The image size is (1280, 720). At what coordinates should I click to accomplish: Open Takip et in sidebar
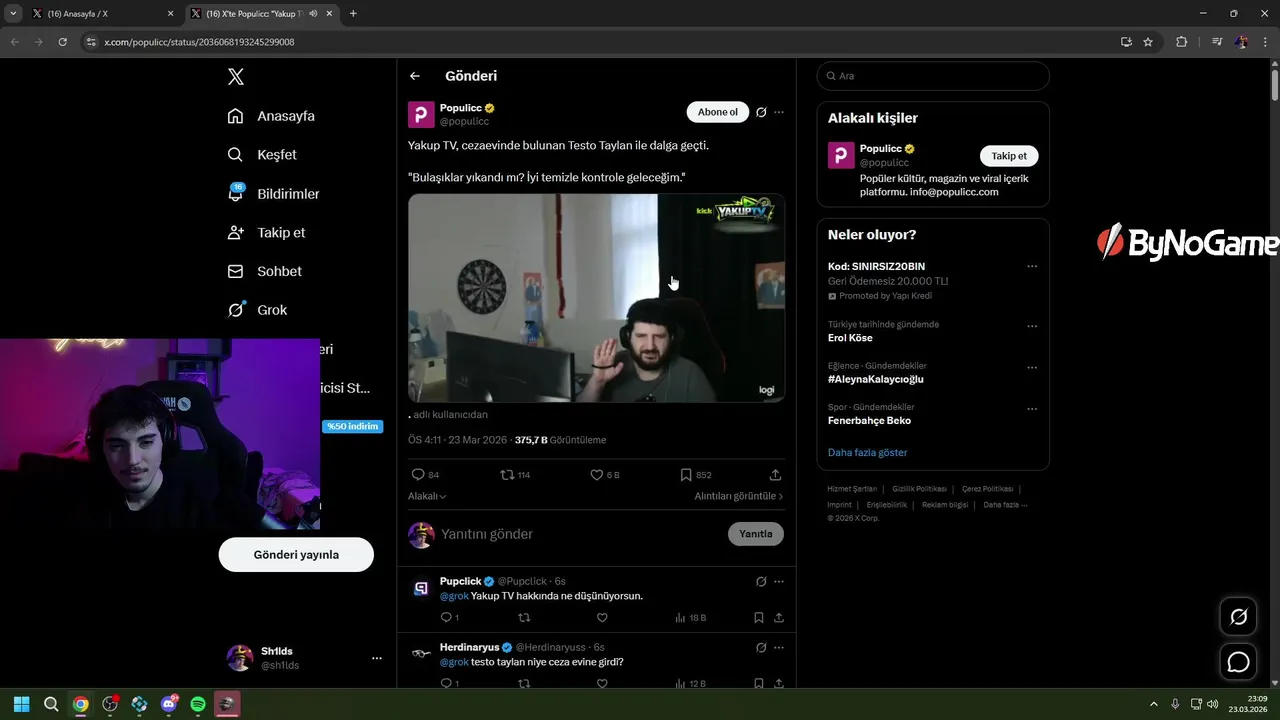pos(266,232)
